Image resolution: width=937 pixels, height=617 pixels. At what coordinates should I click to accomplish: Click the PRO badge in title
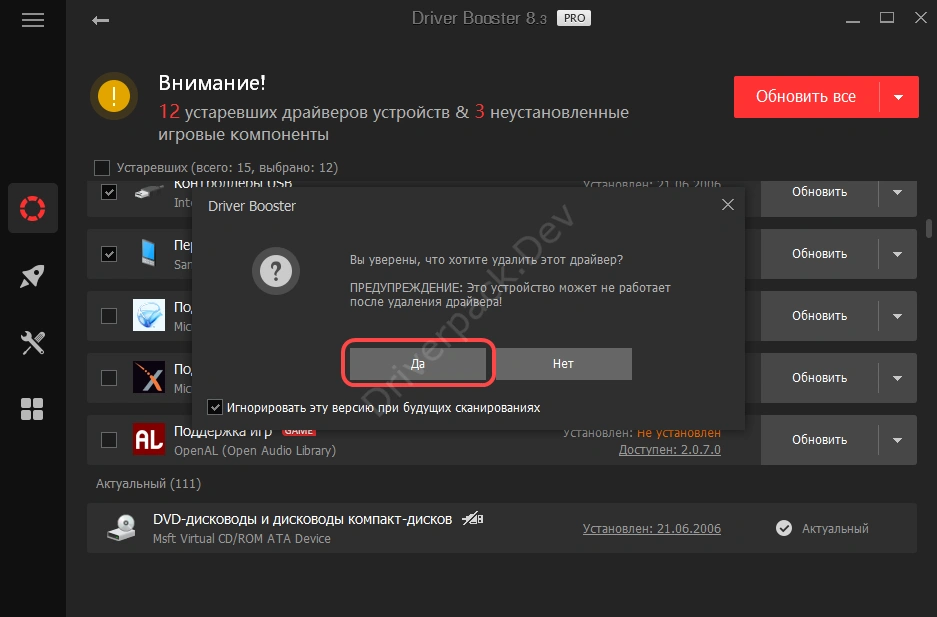point(574,19)
